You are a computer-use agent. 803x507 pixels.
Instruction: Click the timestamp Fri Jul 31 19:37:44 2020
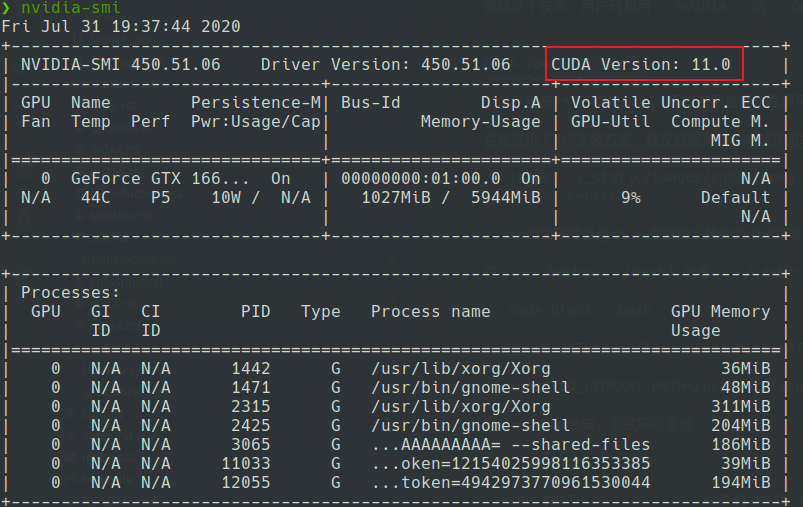tap(121, 27)
